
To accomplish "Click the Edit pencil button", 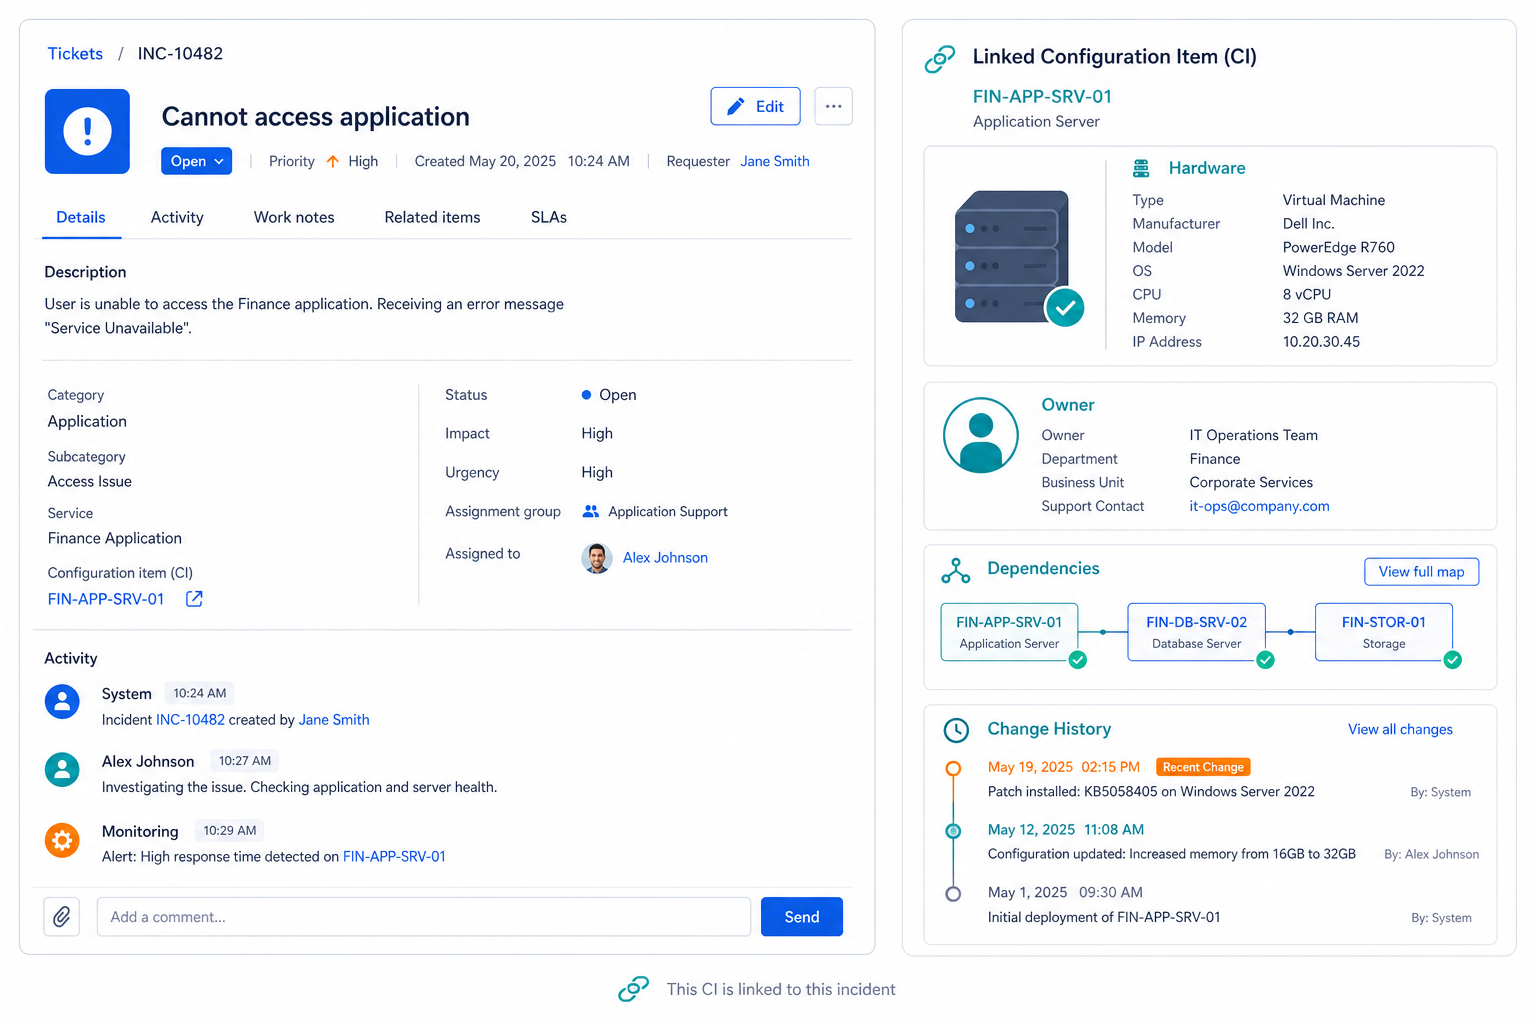I will pyautogui.click(x=755, y=106).
